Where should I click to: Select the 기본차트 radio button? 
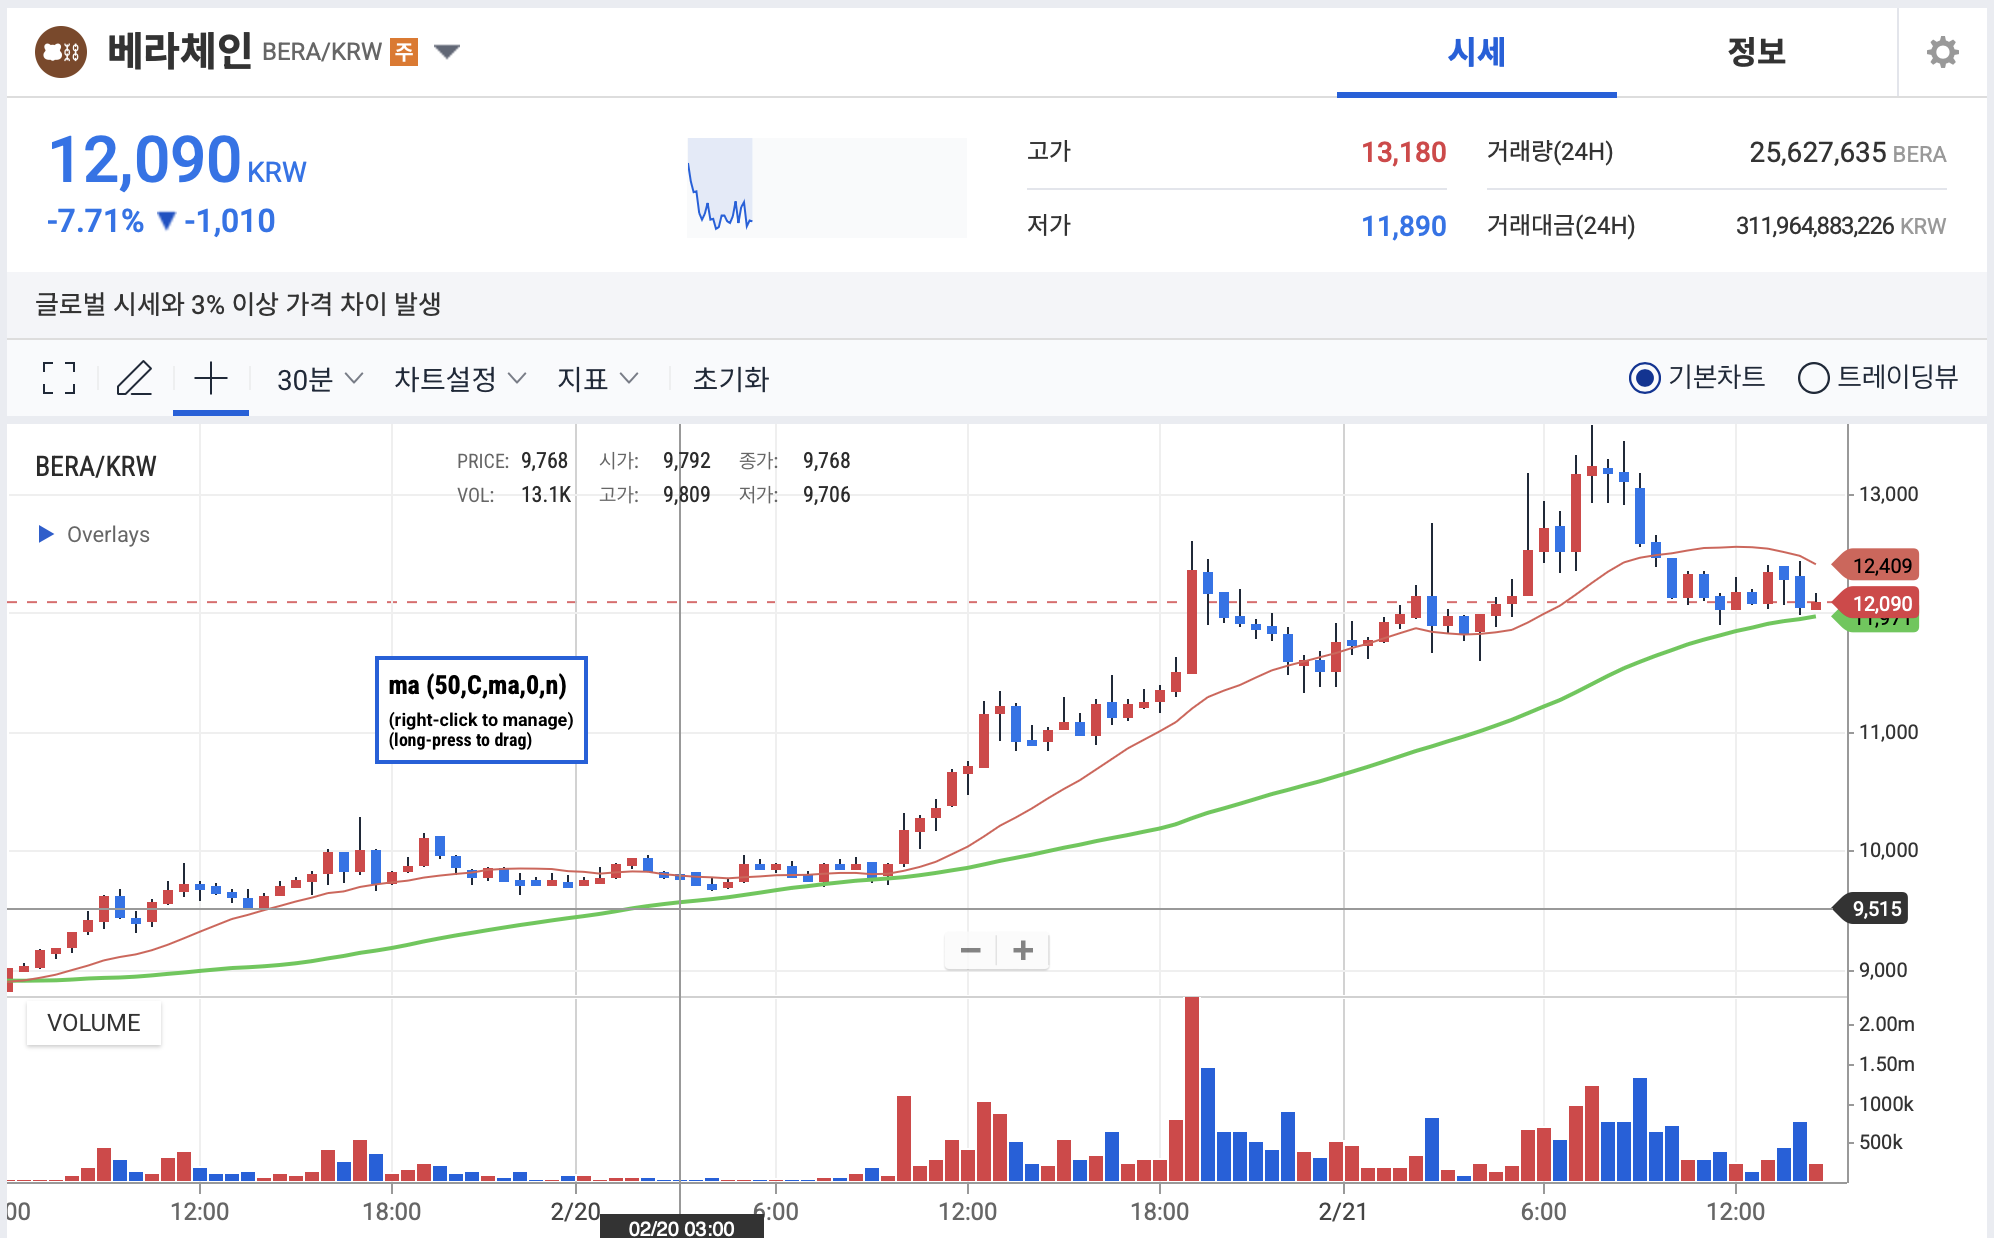(1644, 378)
